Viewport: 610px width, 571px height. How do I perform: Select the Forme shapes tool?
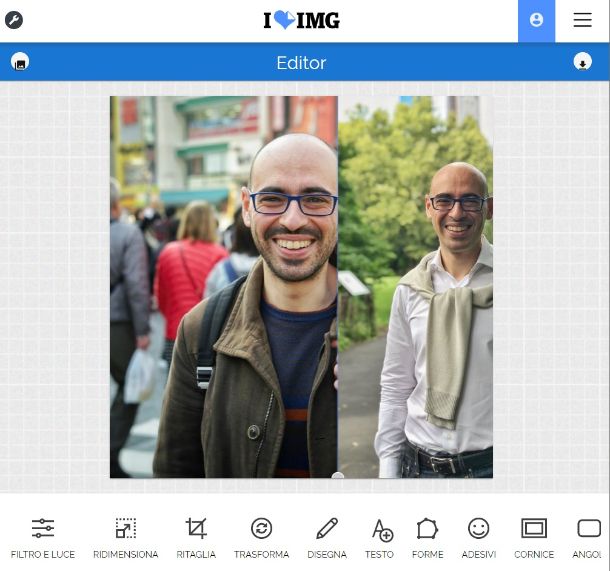pyautogui.click(x=428, y=538)
